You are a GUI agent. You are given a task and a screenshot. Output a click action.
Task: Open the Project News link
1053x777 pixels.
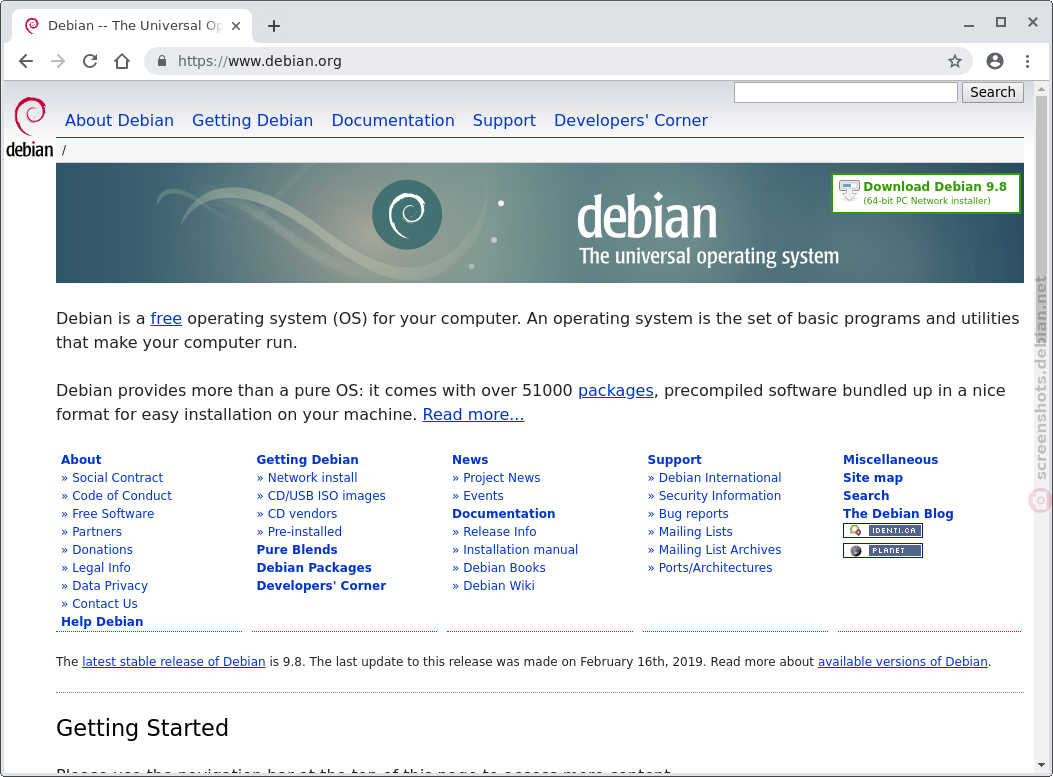pos(502,477)
